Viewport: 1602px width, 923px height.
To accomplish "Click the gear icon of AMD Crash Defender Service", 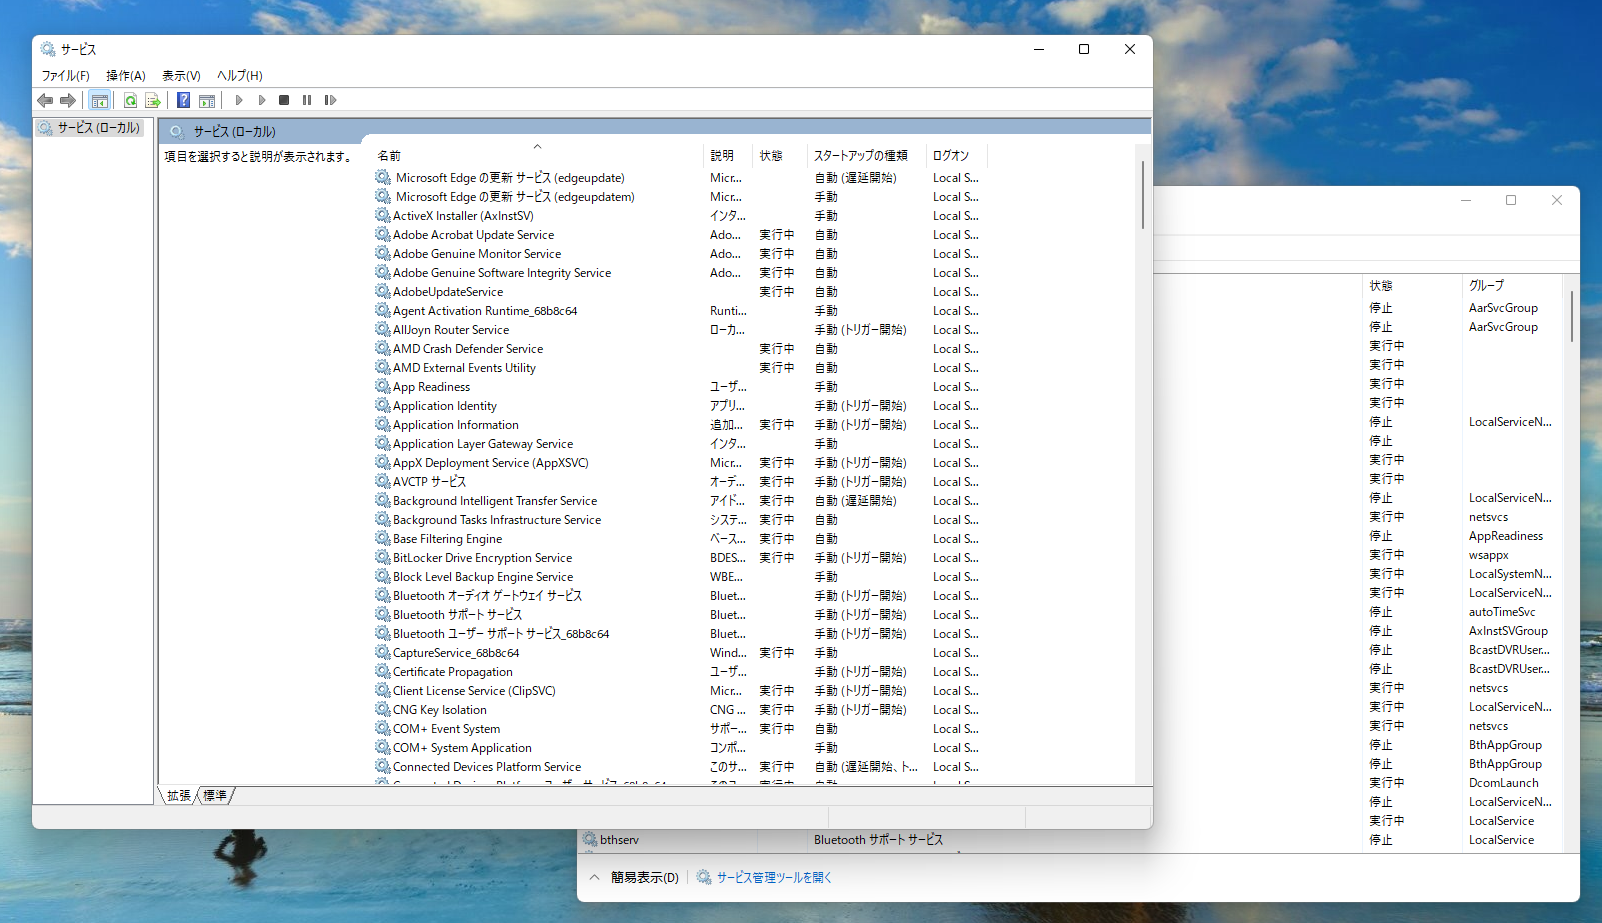I will (x=383, y=348).
